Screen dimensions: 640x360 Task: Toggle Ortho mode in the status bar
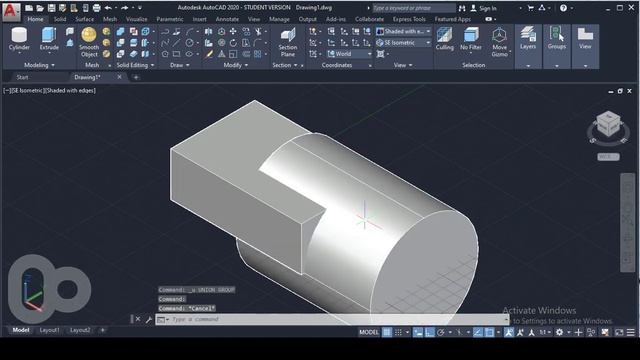pos(429,332)
